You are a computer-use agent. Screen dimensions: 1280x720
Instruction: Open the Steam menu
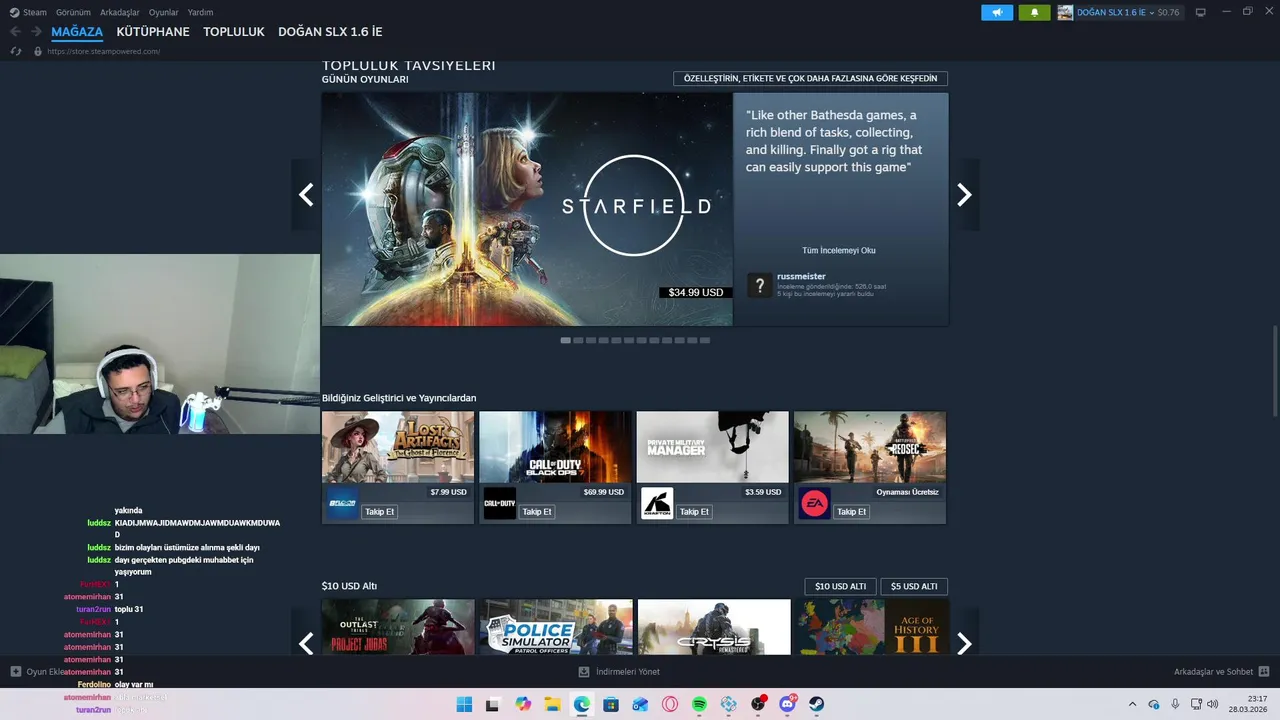35,12
